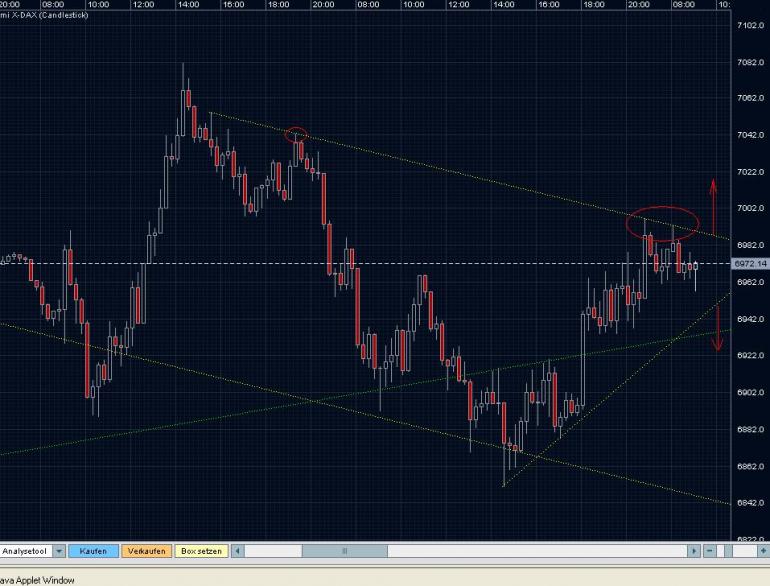Click the 7082.0 price axis label

750,62
